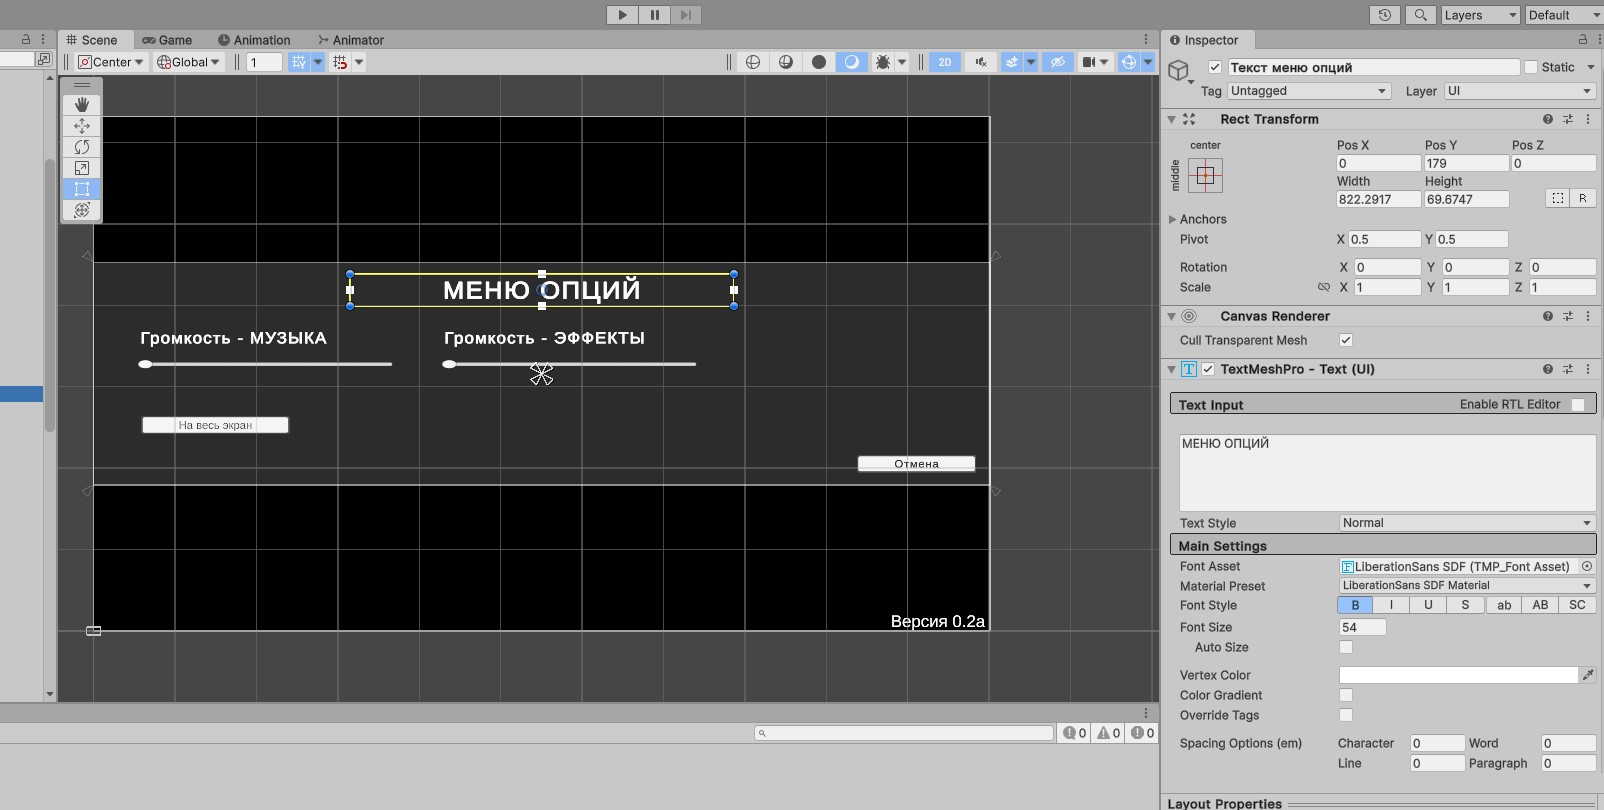Image resolution: width=1604 pixels, height=810 pixels.
Task: Open the Text Style dropdown
Action: click(x=1467, y=523)
